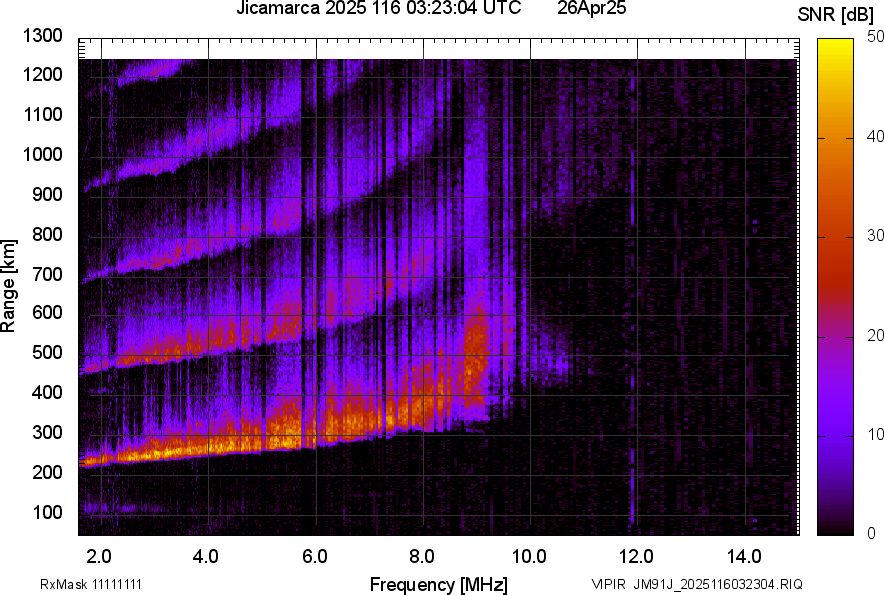Click the 'SNR [dB]' colorbar label
The width and height of the screenshot is (884, 595).
pos(835,15)
